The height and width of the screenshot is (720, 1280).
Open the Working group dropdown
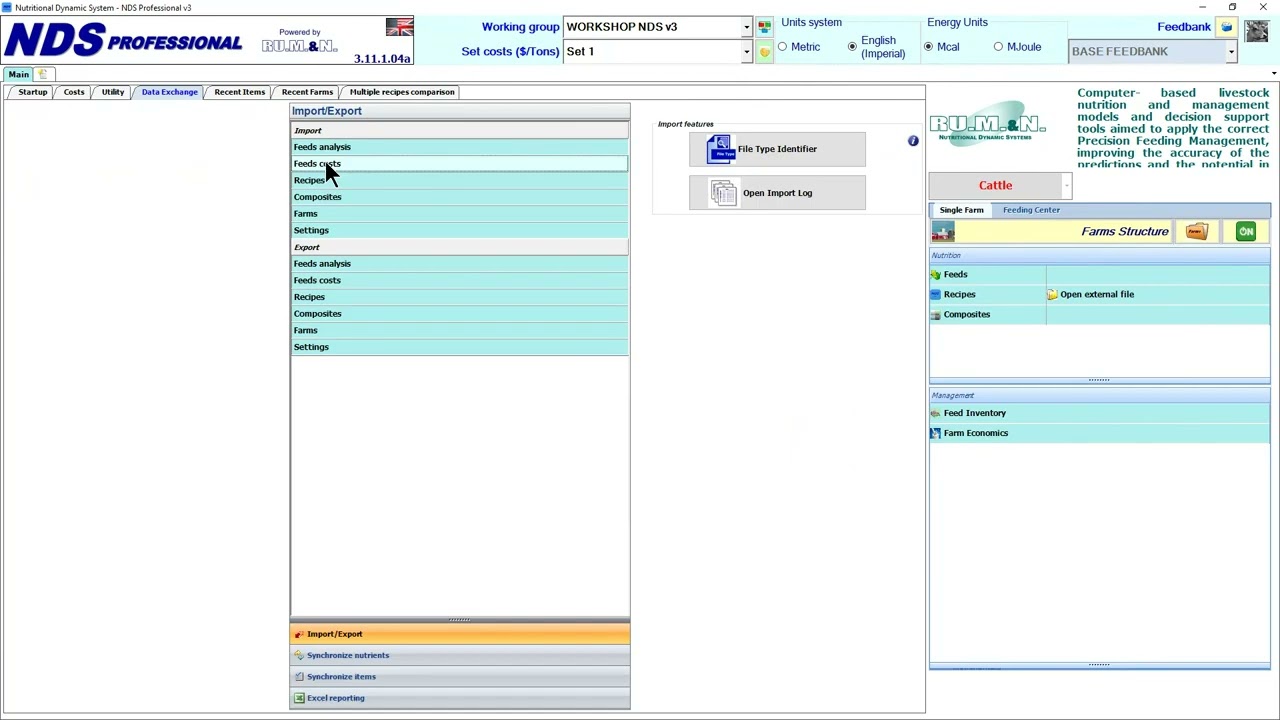(746, 27)
